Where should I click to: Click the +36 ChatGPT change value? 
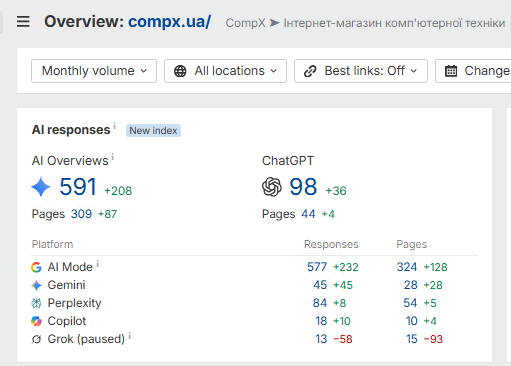[336, 191]
